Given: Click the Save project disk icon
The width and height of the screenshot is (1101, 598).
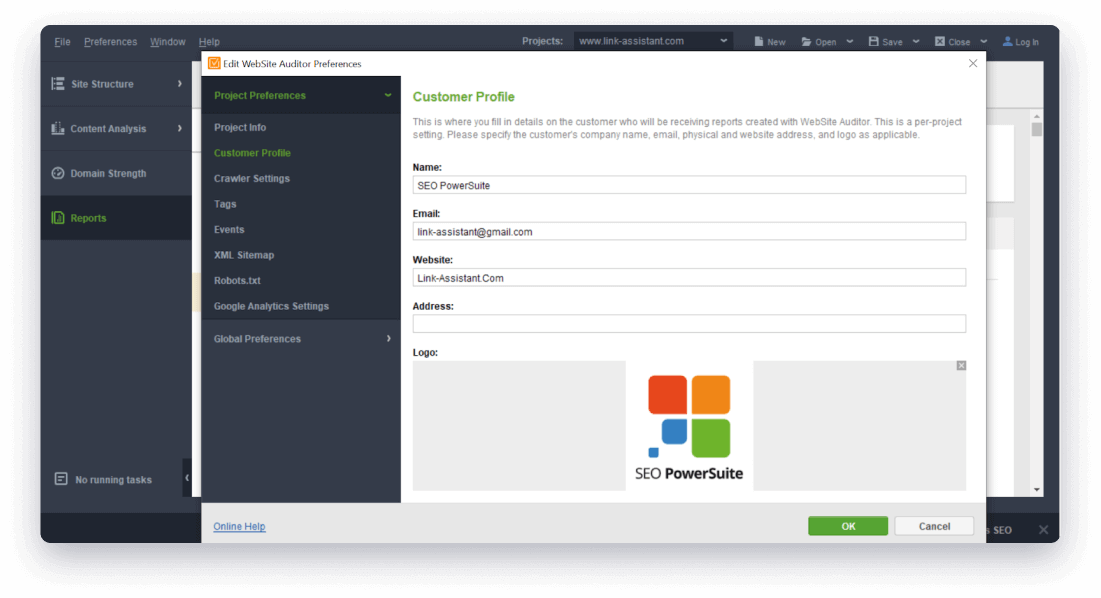Looking at the screenshot, I should click(873, 42).
